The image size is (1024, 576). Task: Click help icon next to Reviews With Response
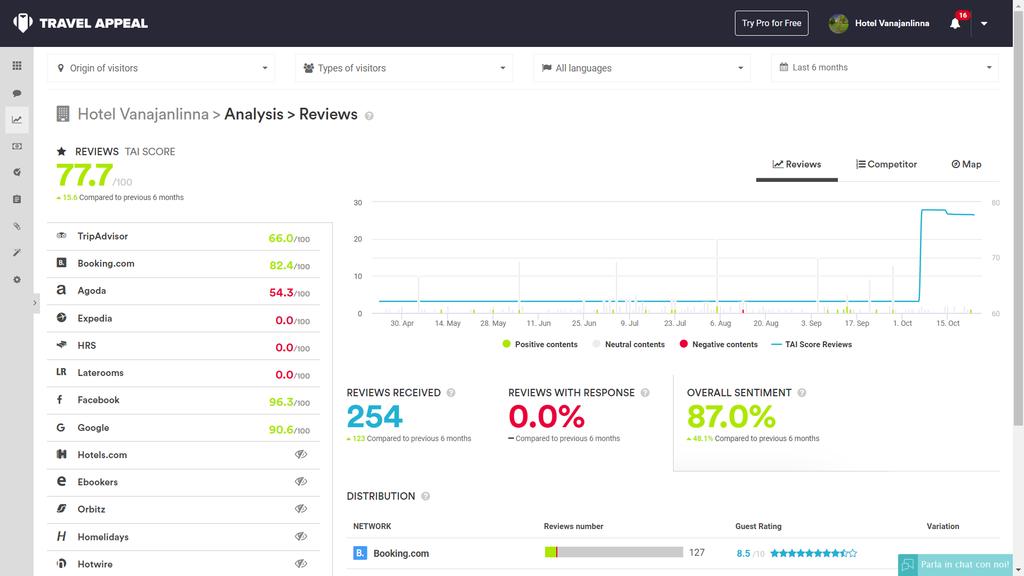645,392
